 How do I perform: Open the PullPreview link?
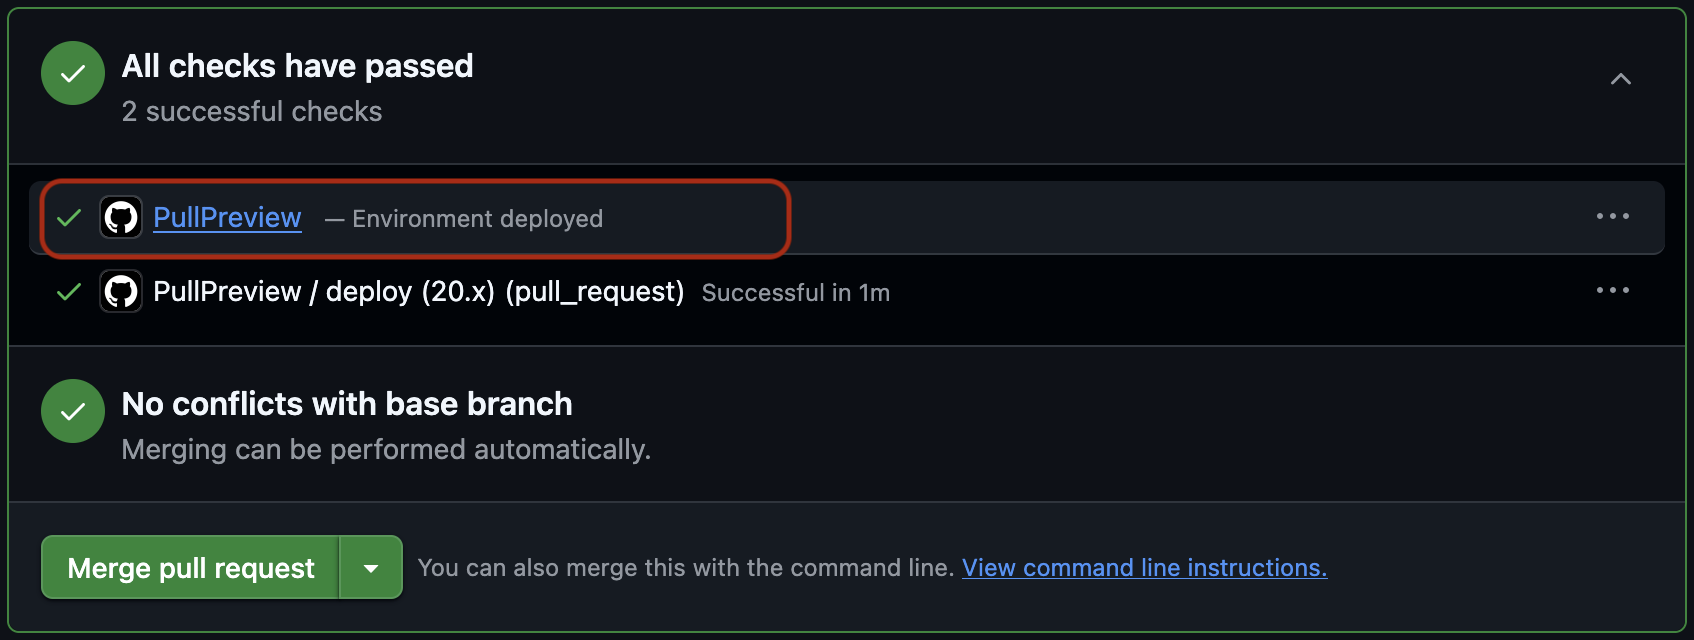click(227, 218)
